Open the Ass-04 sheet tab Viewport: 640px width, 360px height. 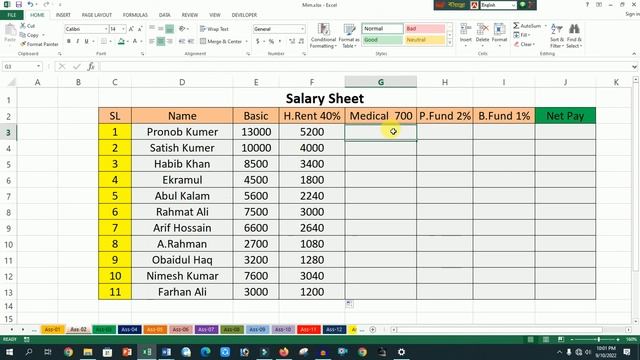129,329
